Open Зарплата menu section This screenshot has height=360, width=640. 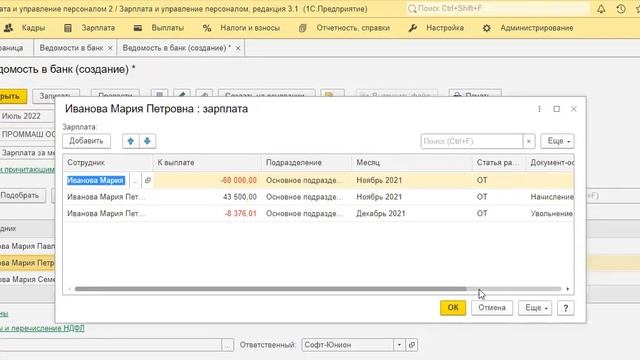point(90,28)
